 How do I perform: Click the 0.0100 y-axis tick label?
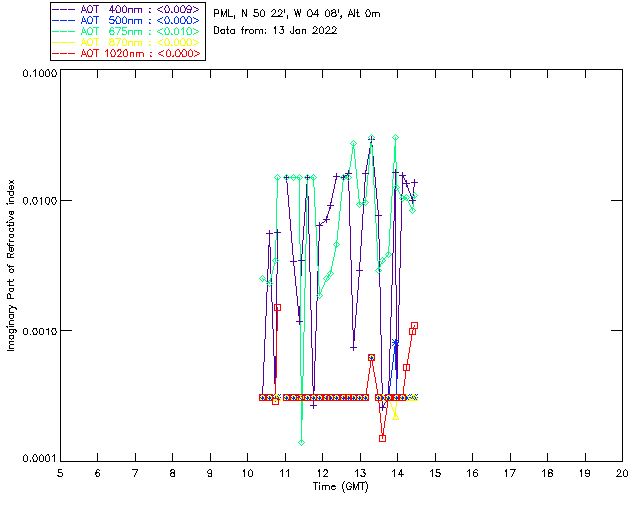tap(39, 201)
